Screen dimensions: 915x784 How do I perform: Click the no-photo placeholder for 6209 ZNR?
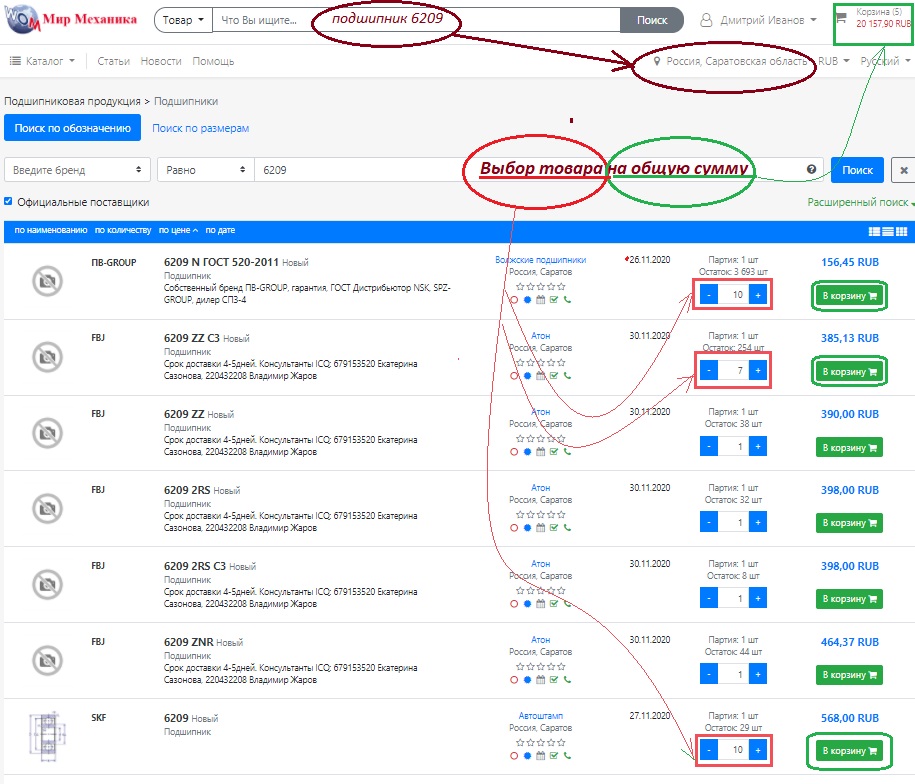tap(47, 660)
